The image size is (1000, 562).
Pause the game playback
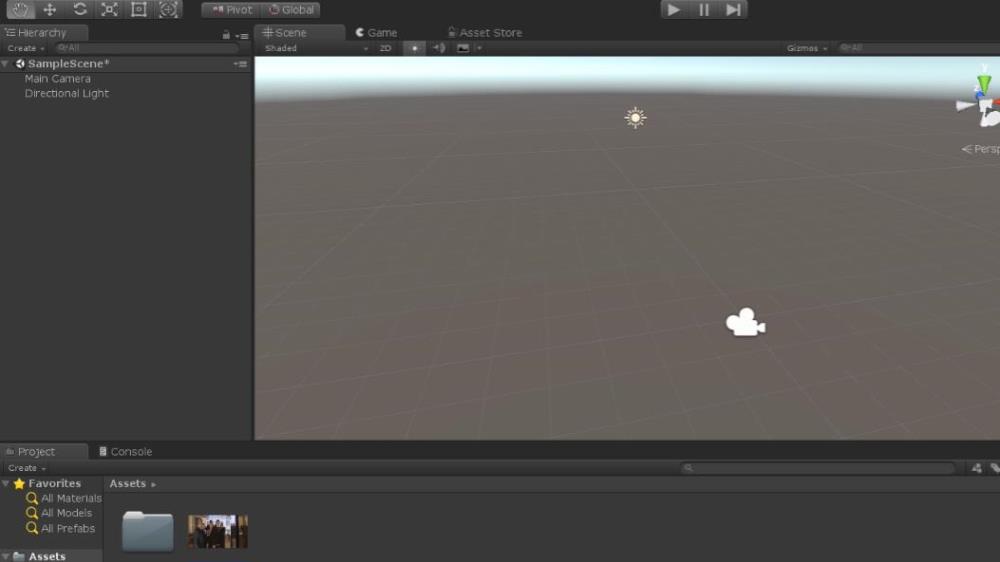[703, 10]
